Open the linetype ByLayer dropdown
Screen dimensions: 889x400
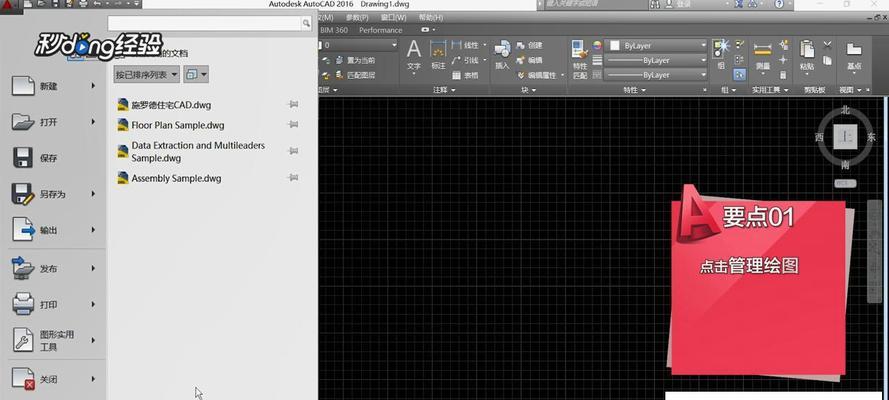tap(656, 75)
